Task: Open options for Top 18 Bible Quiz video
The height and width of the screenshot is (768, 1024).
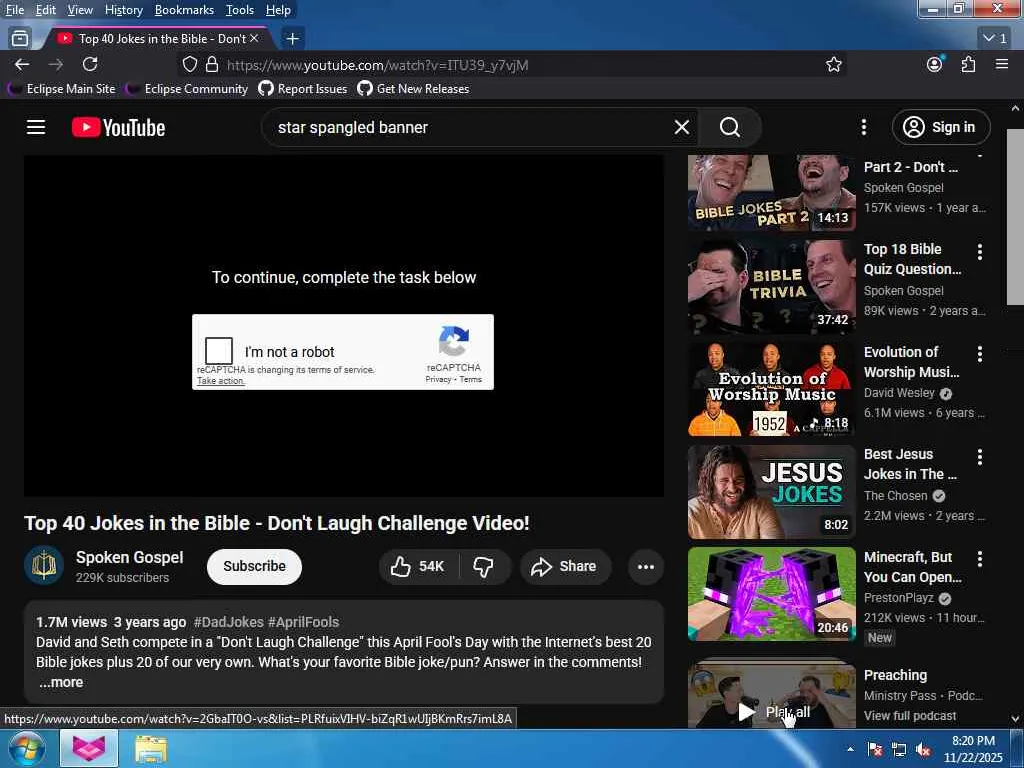Action: point(979,251)
